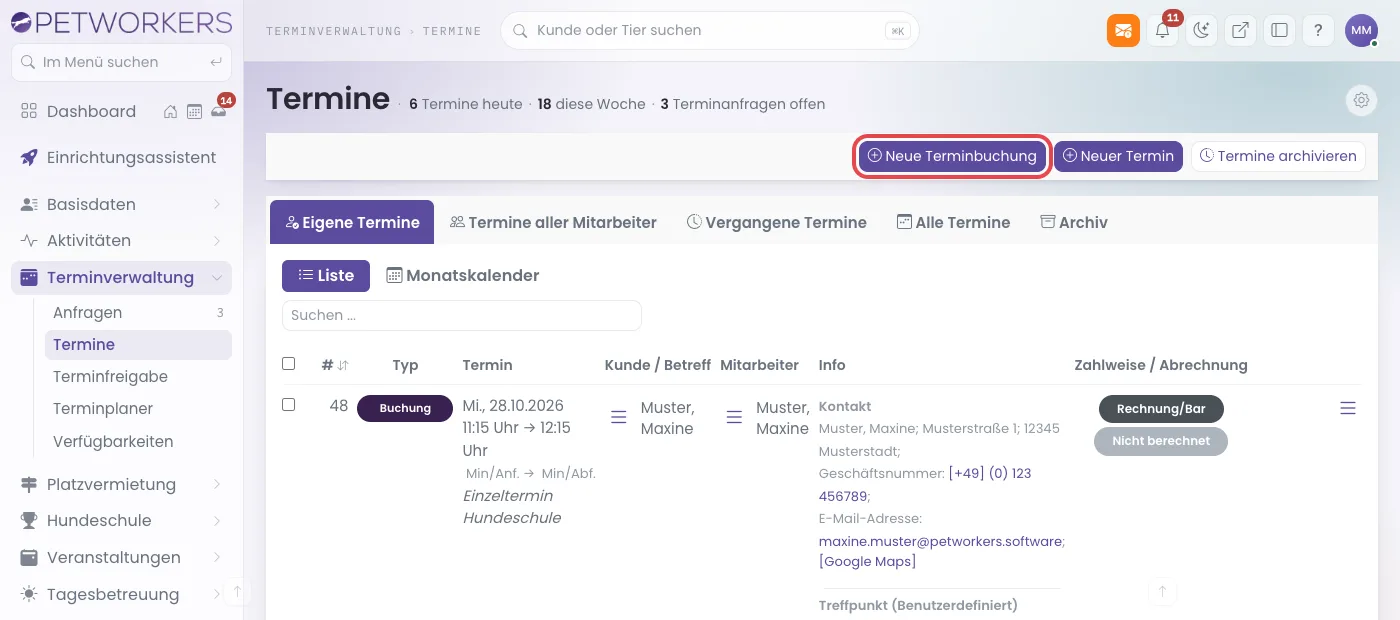Click the calendar icon beside Dashboard

click(x=194, y=112)
